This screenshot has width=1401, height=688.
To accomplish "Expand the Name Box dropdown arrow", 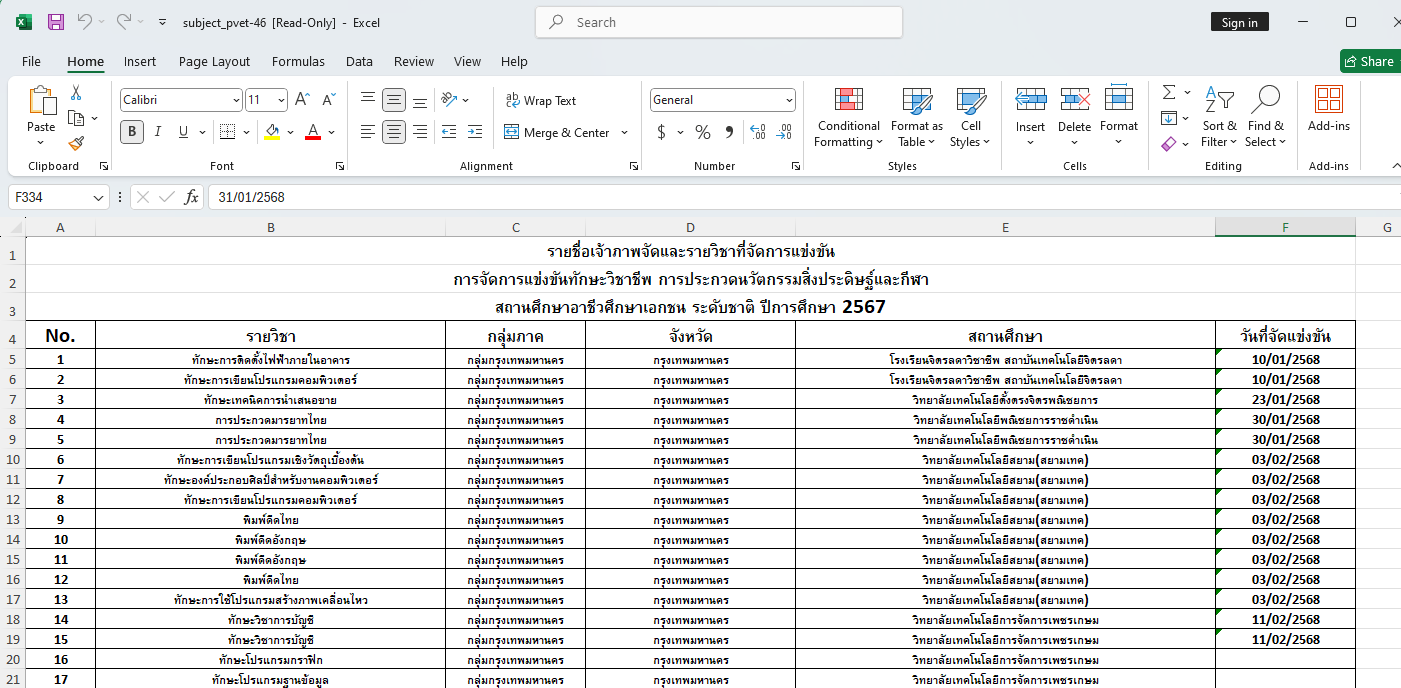I will [98, 198].
